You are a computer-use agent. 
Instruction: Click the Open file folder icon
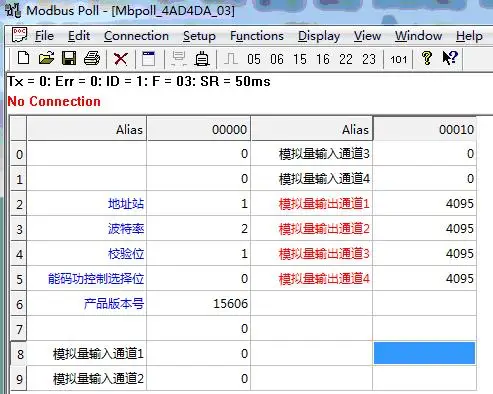tap(46, 58)
